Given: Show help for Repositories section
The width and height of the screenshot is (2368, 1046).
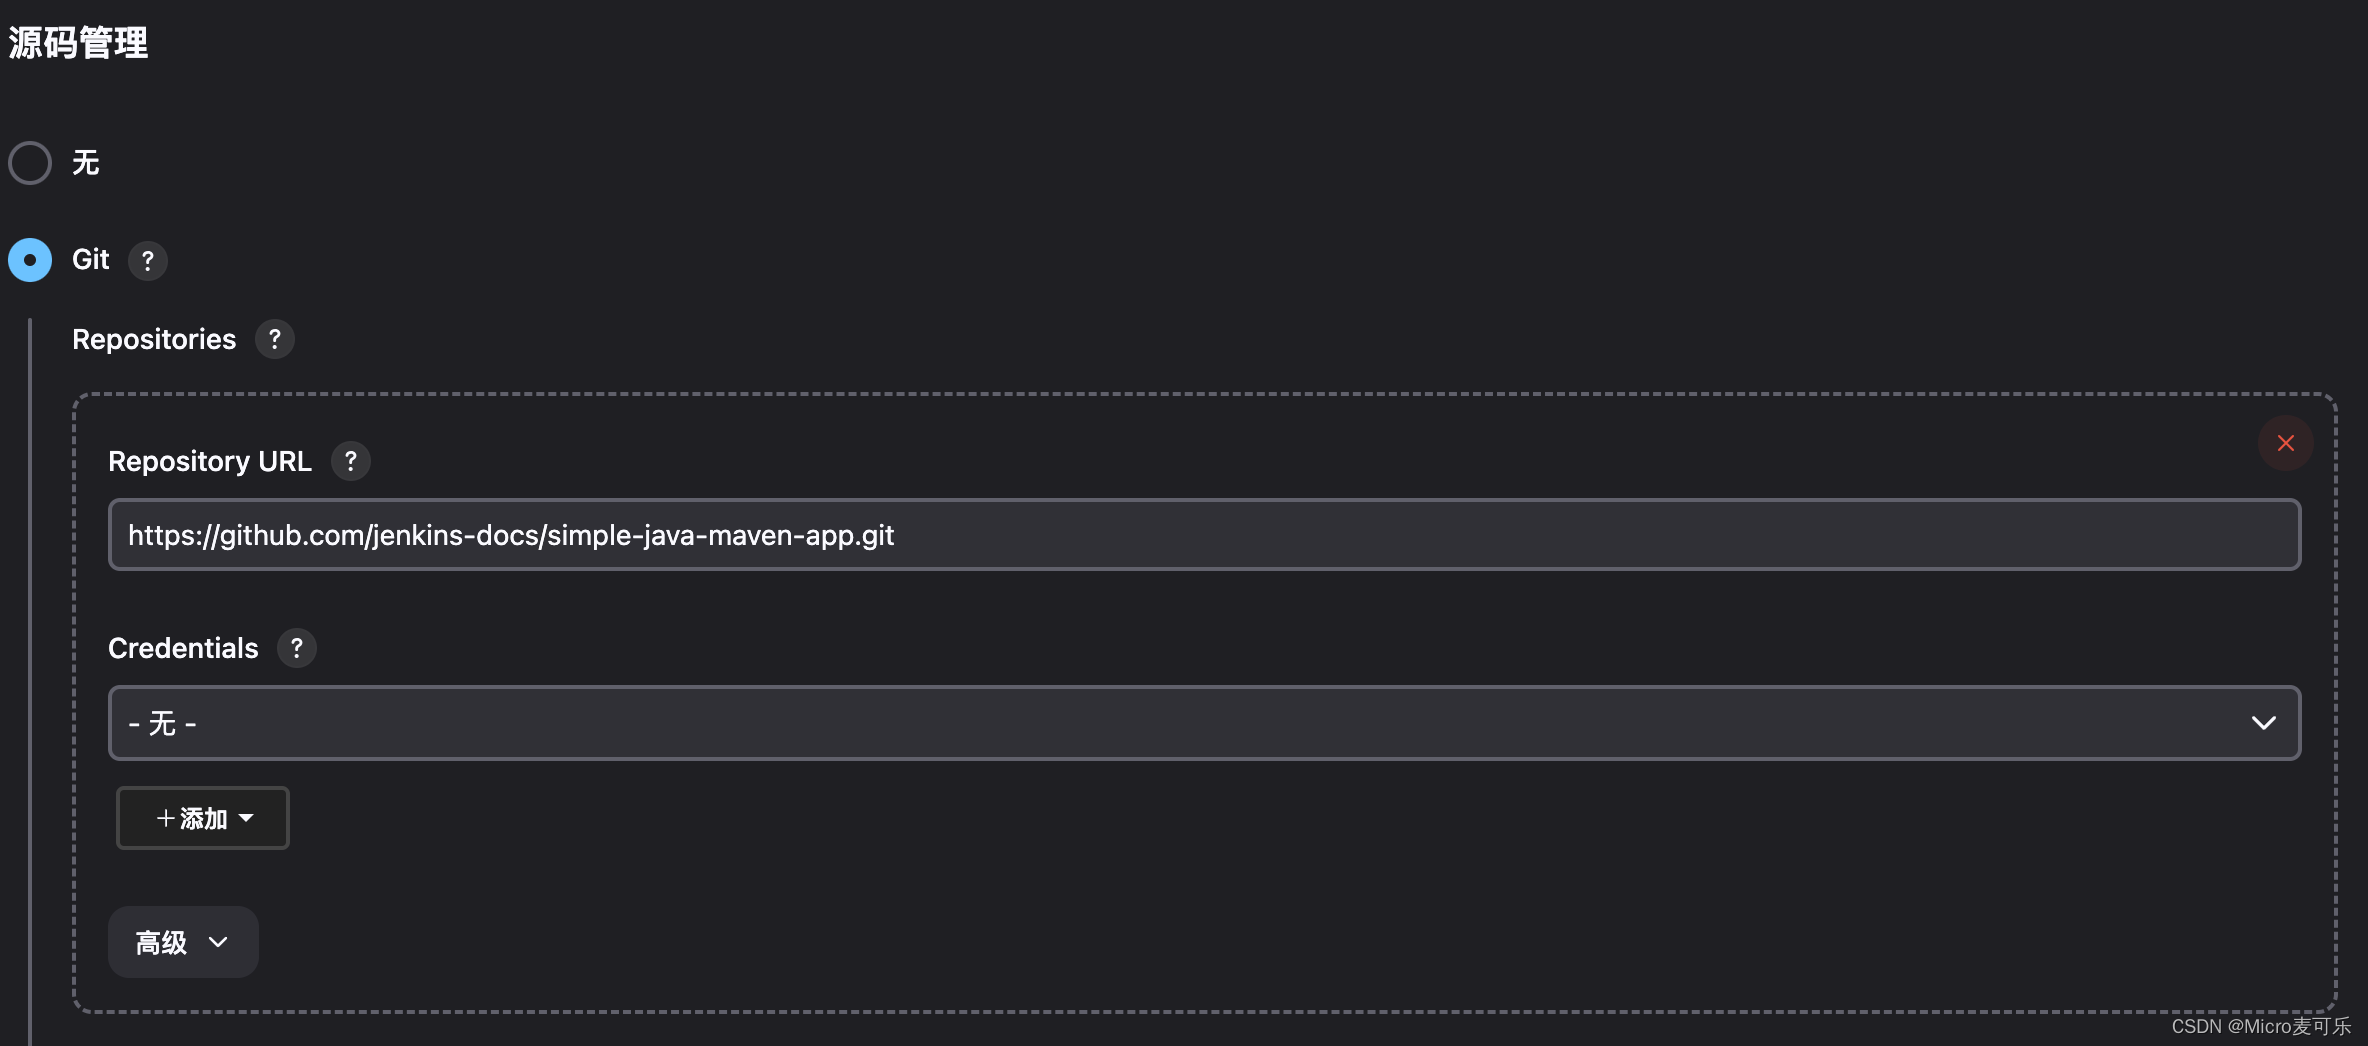Looking at the screenshot, I should click(274, 339).
